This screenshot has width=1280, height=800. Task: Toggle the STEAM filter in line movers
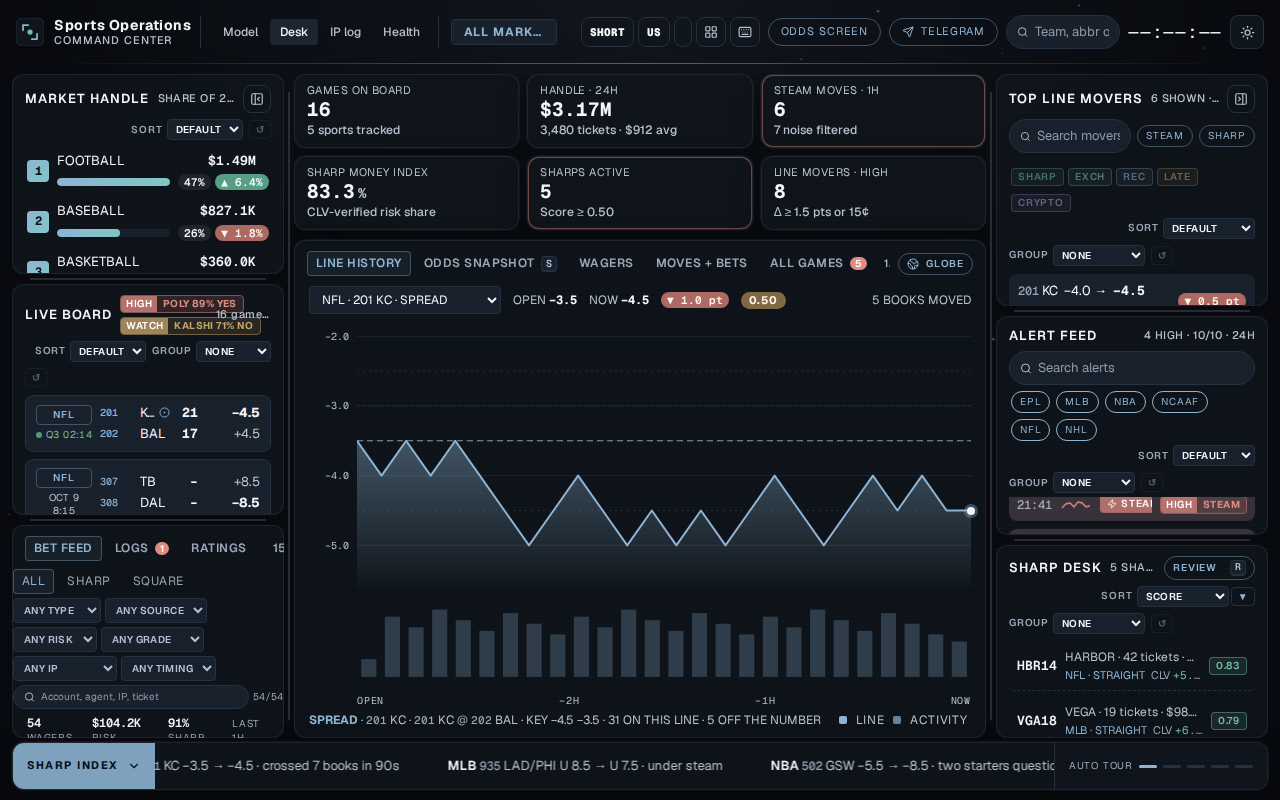(1164, 135)
